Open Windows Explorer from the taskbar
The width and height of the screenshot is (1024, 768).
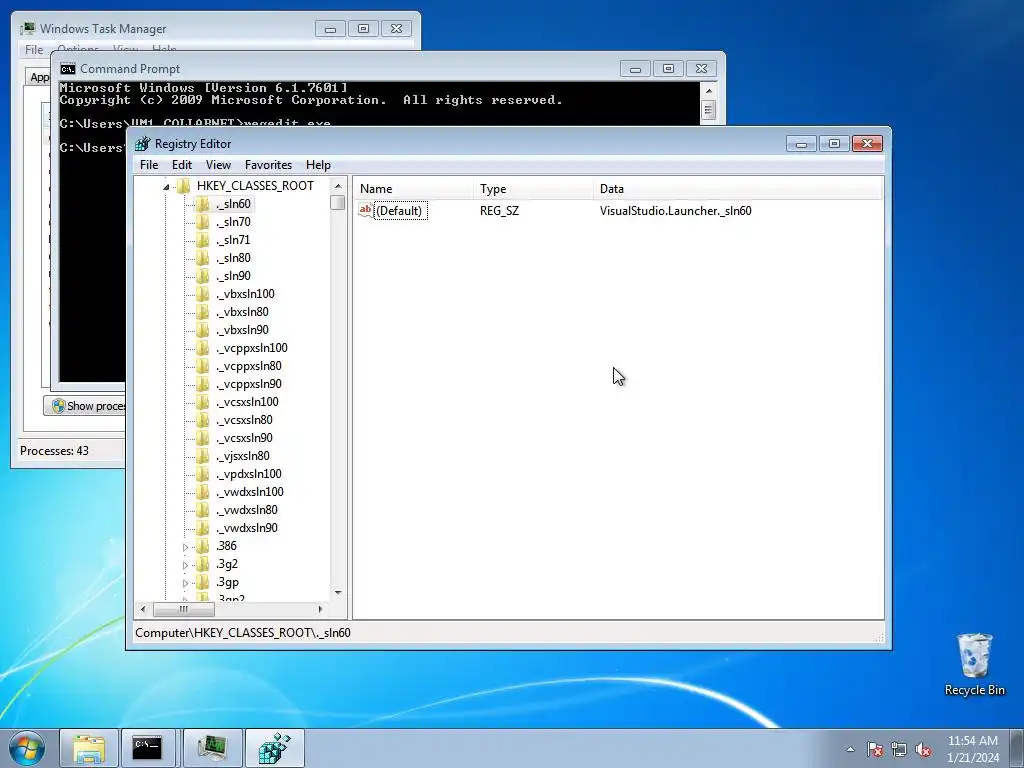click(x=89, y=748)
